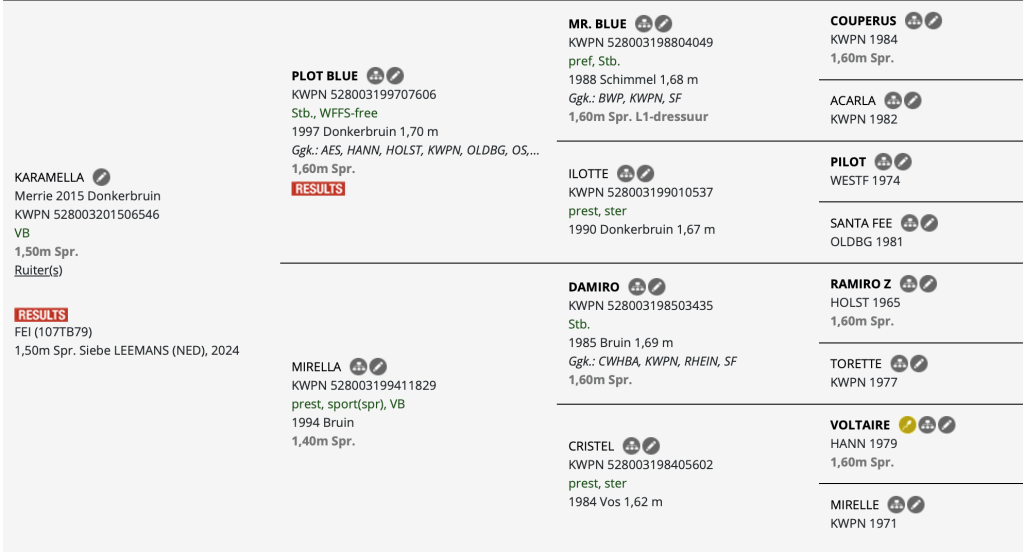Click the pedigree icon beside Santa Fee
Screen dimensions: 1024x552
click(x=910, y=223)
